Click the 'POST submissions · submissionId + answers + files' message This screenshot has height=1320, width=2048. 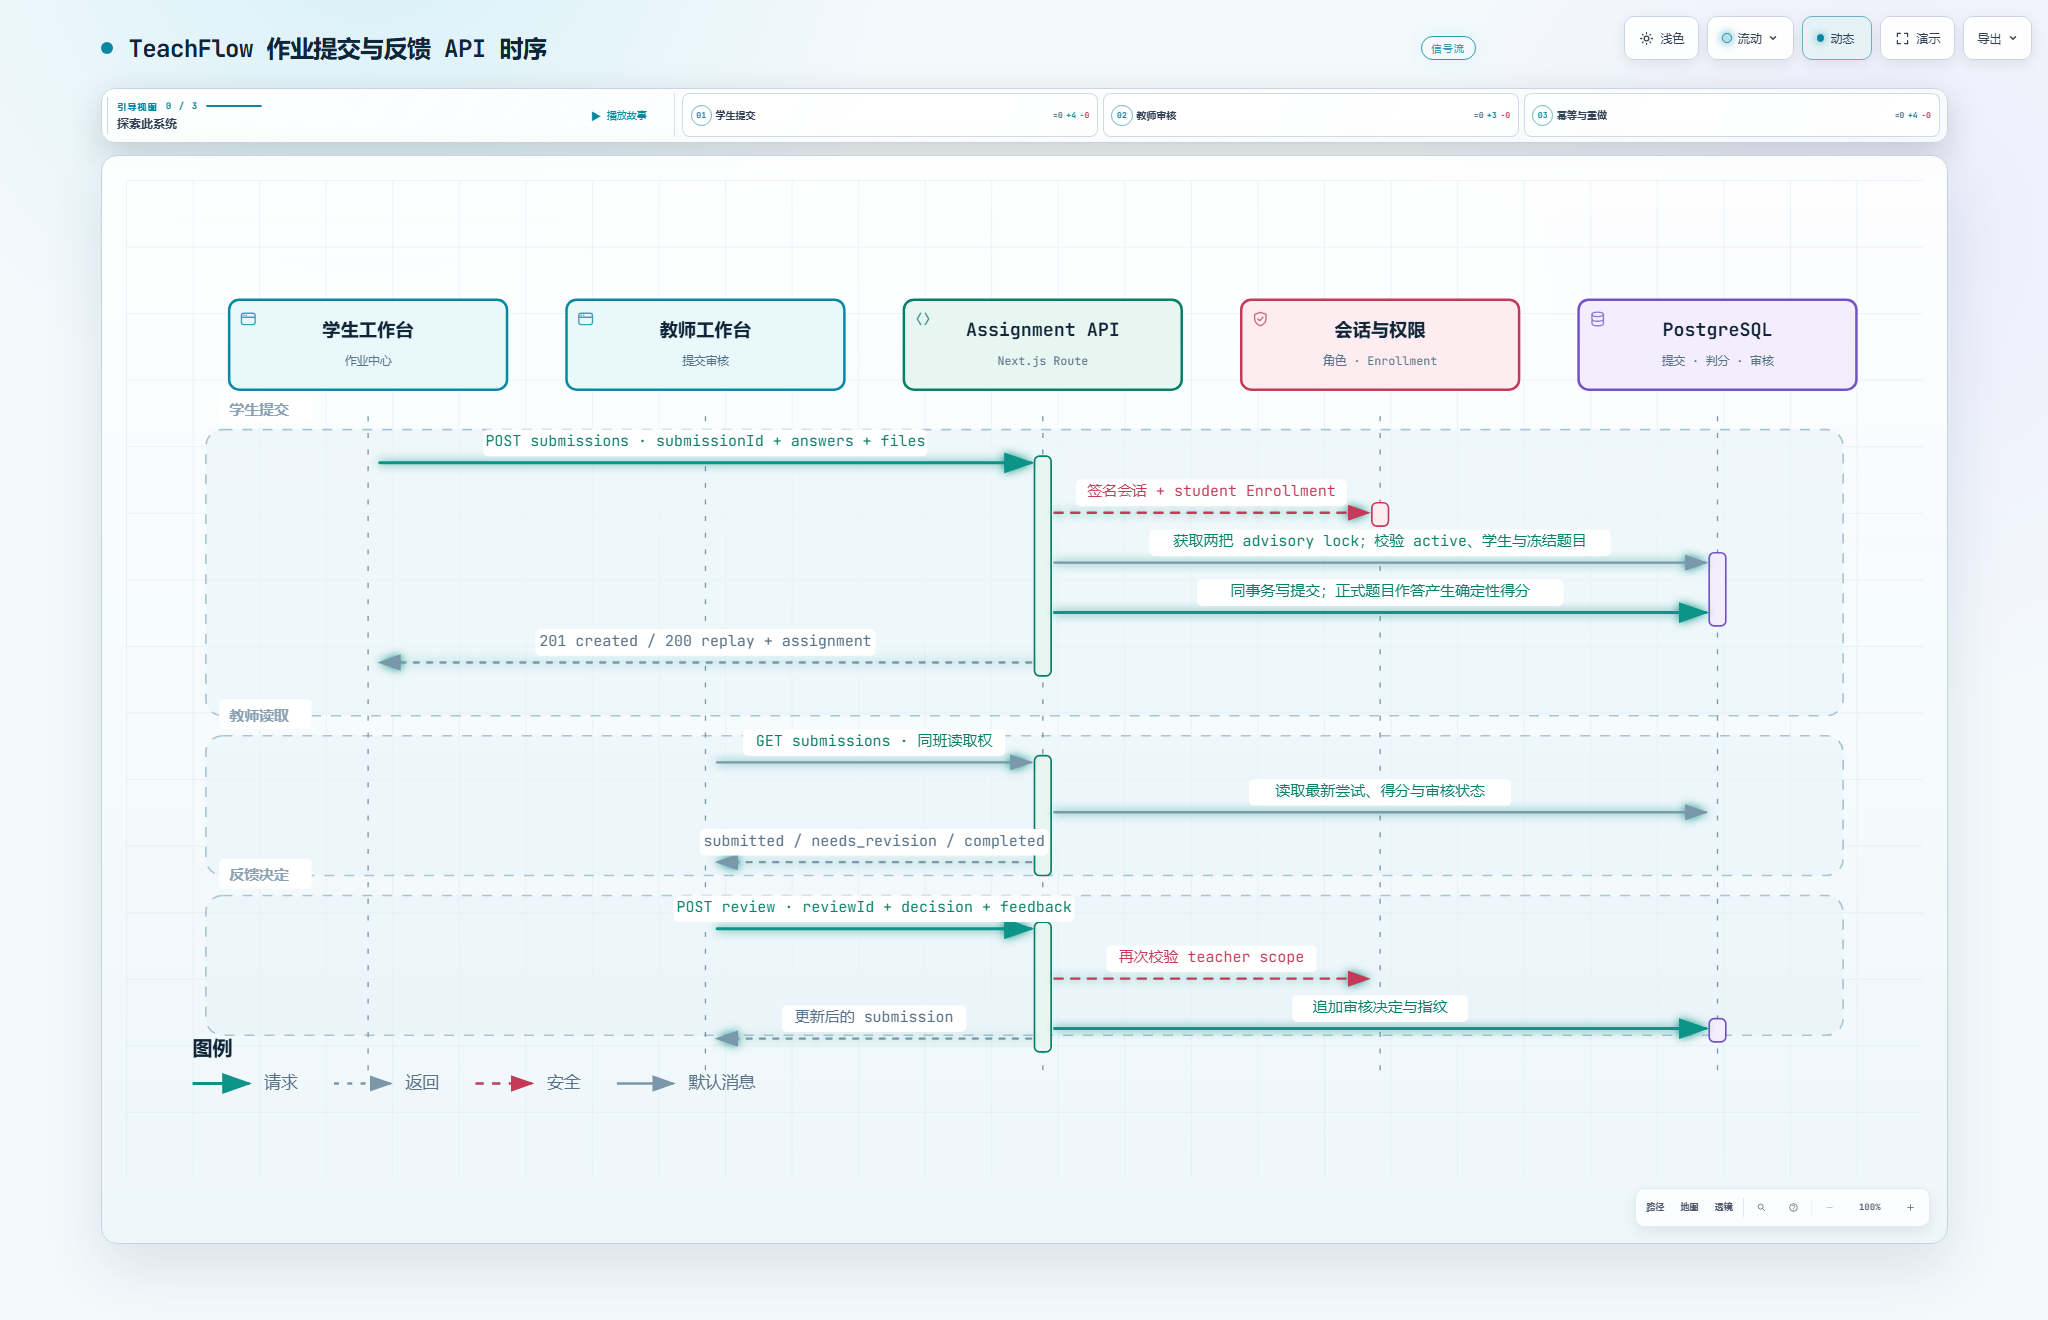tap(705, 441)
